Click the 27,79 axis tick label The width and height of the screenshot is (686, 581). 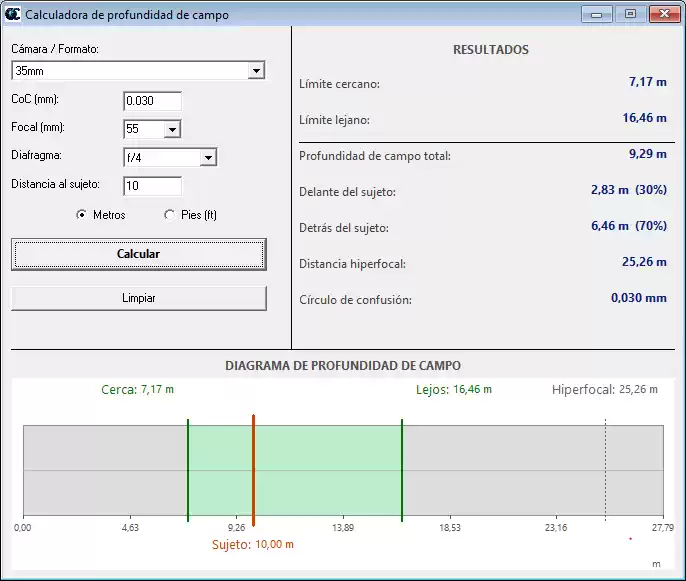663,528
